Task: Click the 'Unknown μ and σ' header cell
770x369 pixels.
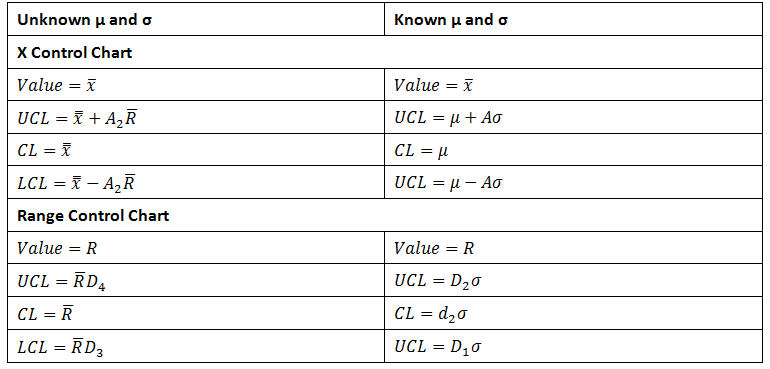Action: point(196,20)
